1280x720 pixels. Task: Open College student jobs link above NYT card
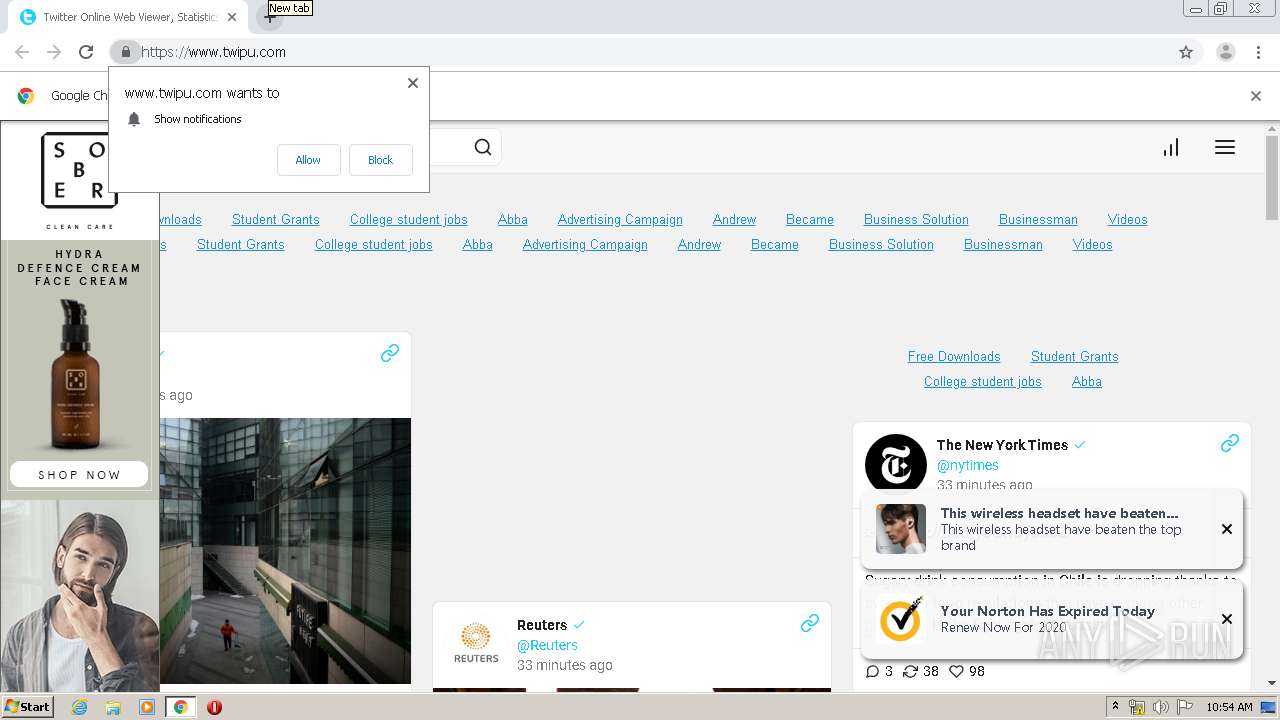click(x=983, y=381)
